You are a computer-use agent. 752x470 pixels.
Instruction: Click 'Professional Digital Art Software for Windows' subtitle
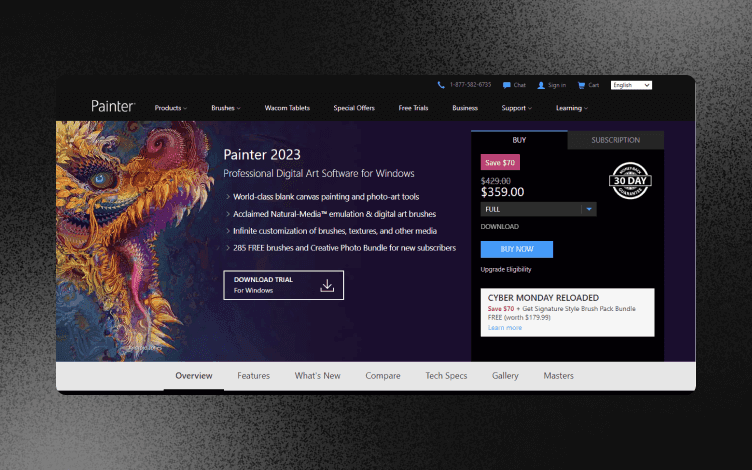click(318, 173)
